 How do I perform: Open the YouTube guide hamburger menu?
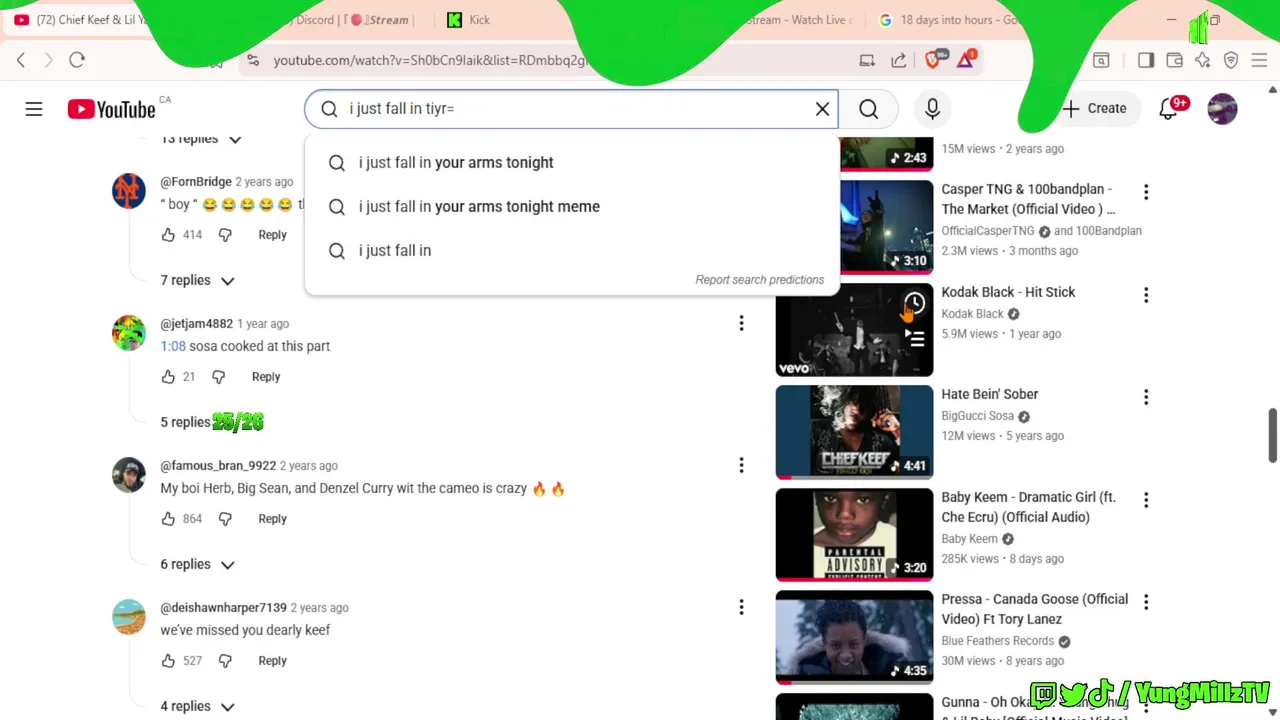click(x=34, y=109)
